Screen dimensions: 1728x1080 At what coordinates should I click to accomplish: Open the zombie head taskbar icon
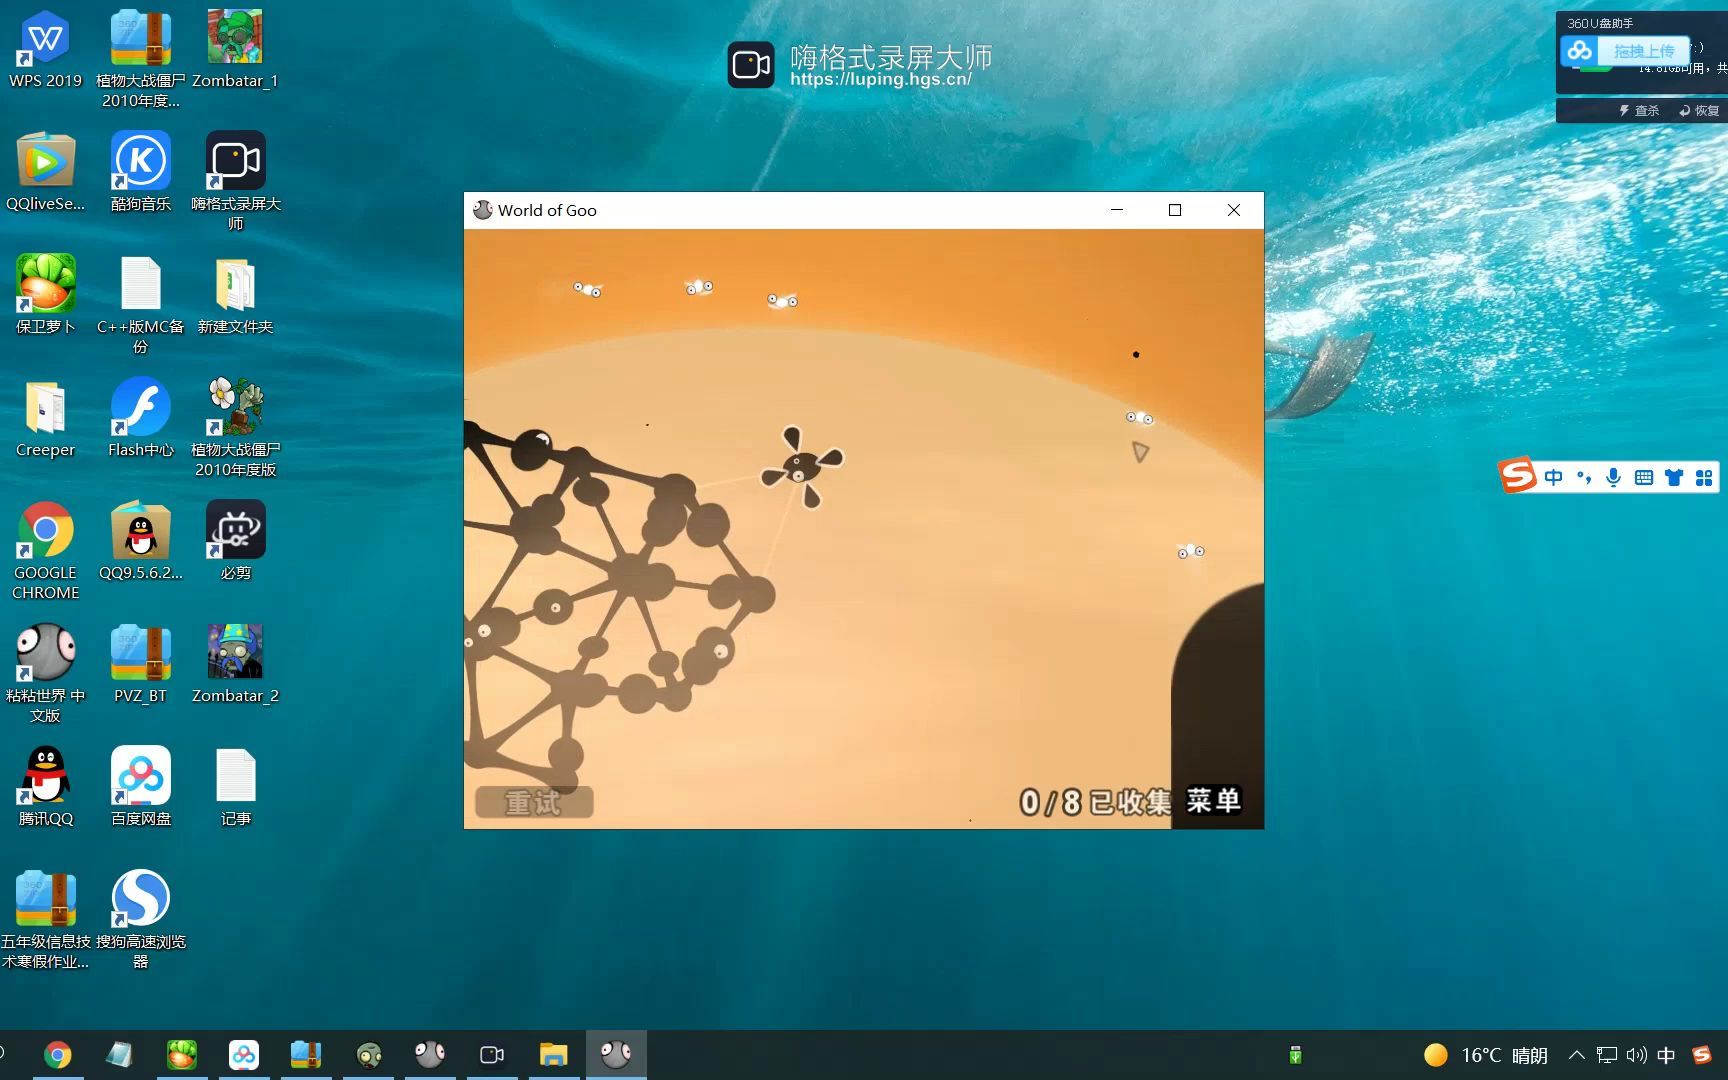point(368,1055)
